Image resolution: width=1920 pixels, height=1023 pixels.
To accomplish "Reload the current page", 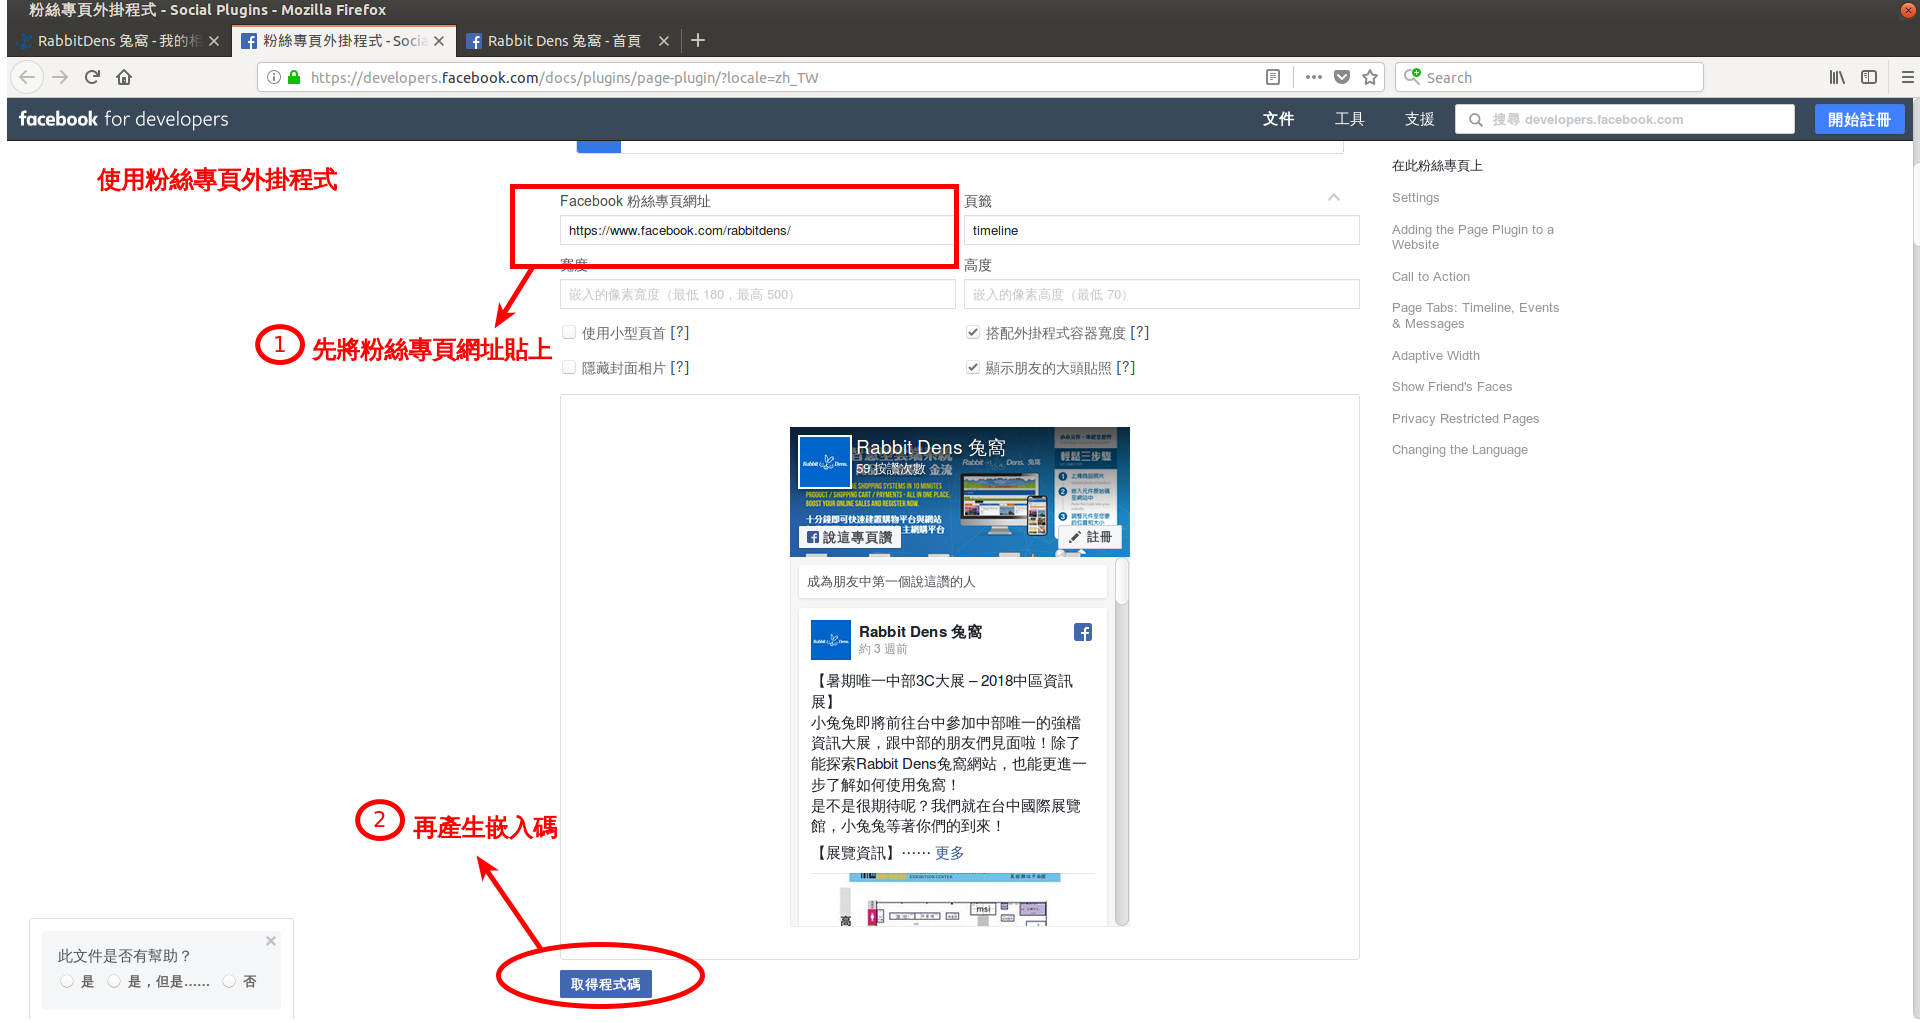I will (92, 77).
